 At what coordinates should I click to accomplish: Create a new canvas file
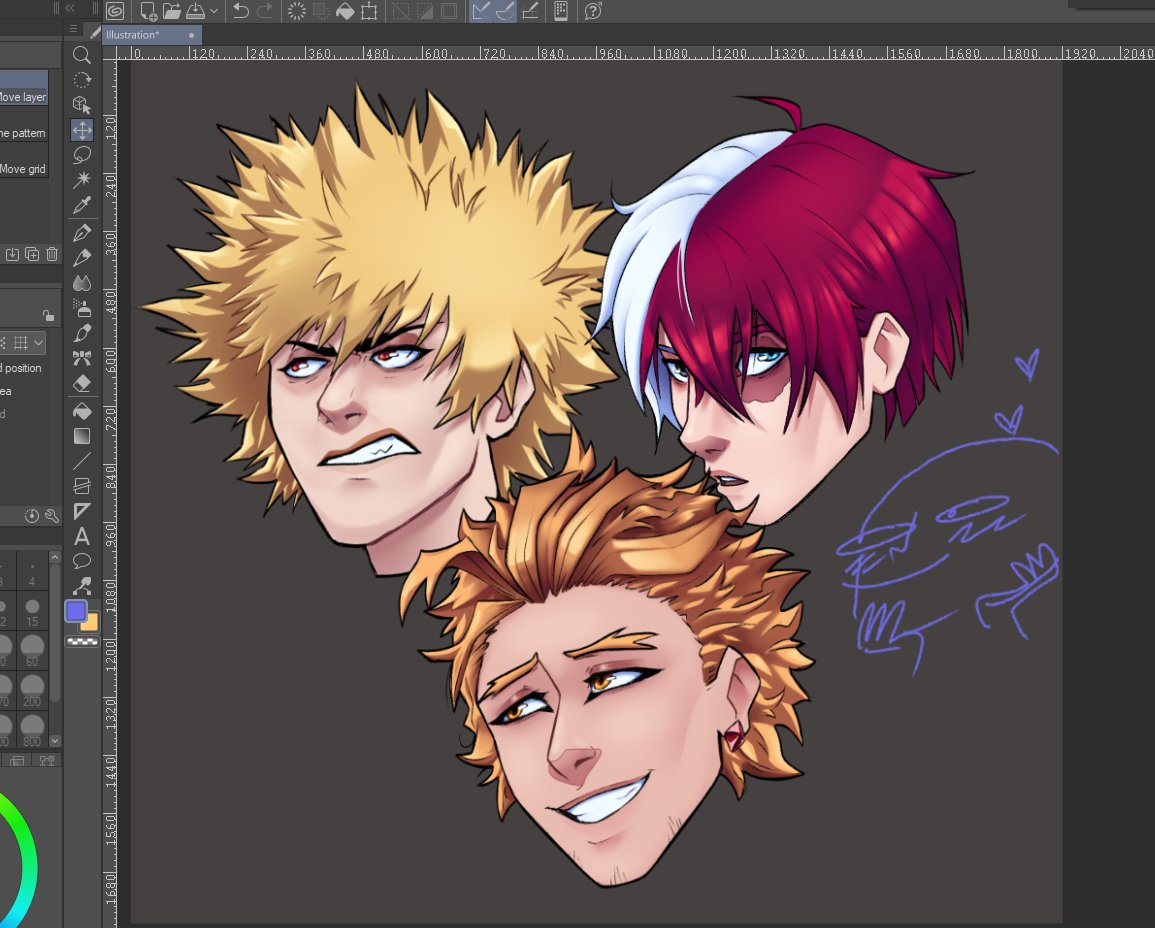tap(148, 11)
